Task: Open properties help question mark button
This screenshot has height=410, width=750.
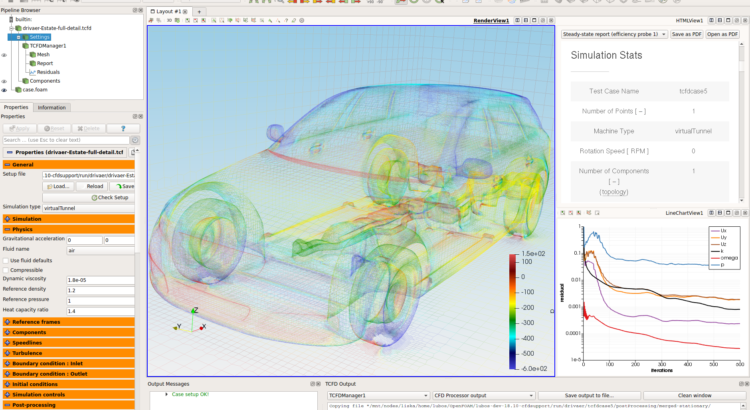Action: [x=123, y=129]
